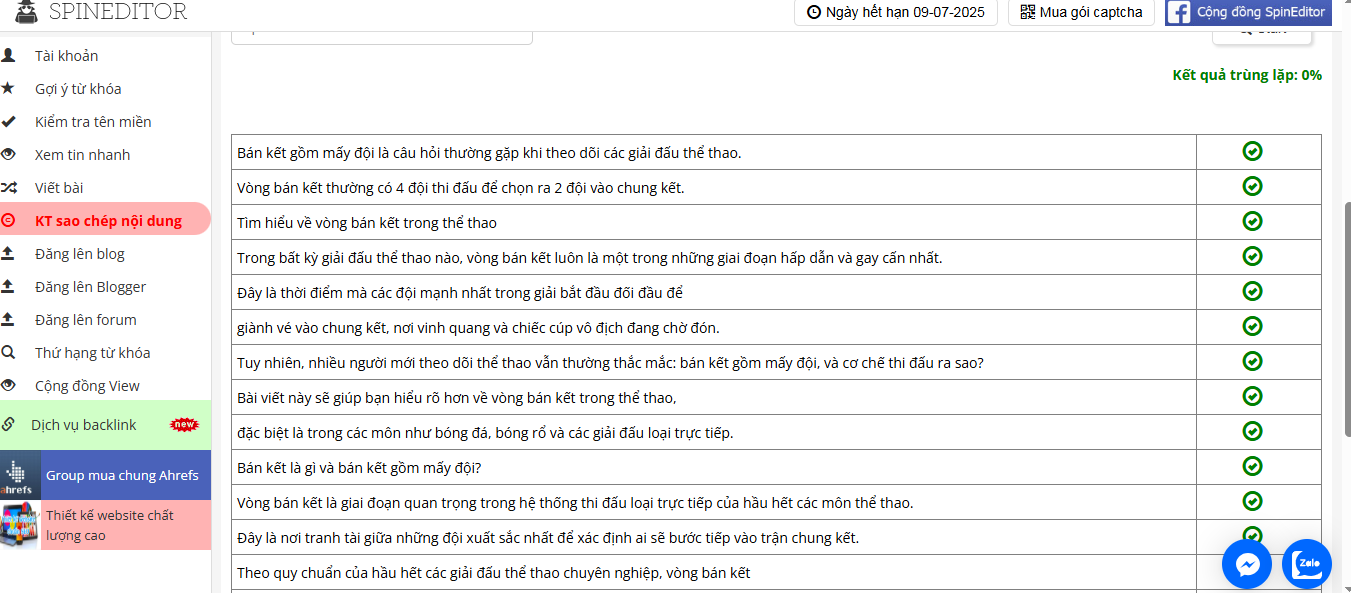
Task: Click upload icon beside Đăng lên Blogger
Action: [8, 286]
